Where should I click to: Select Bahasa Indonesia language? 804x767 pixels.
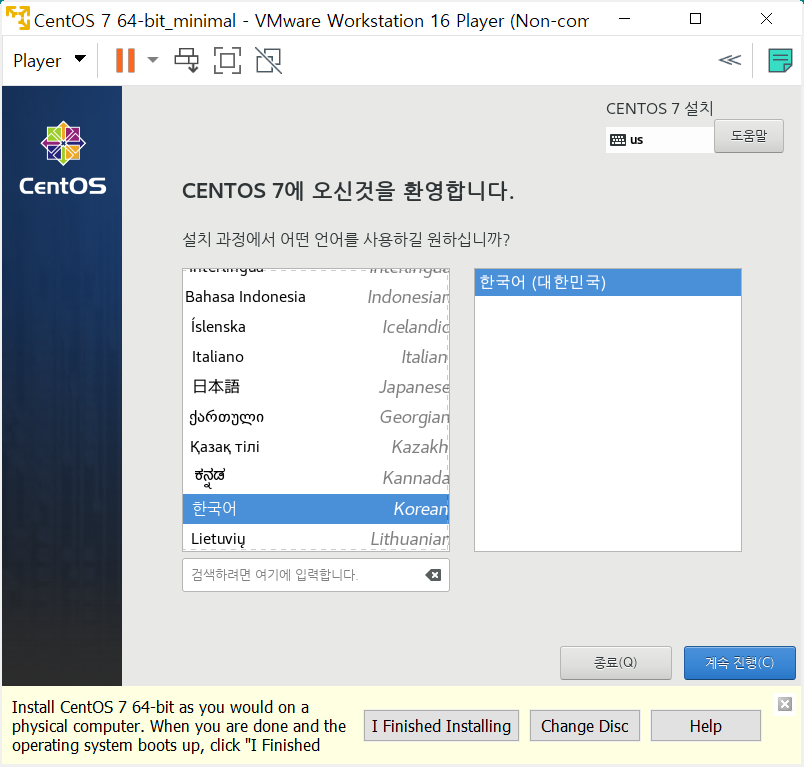pos(316,297)
